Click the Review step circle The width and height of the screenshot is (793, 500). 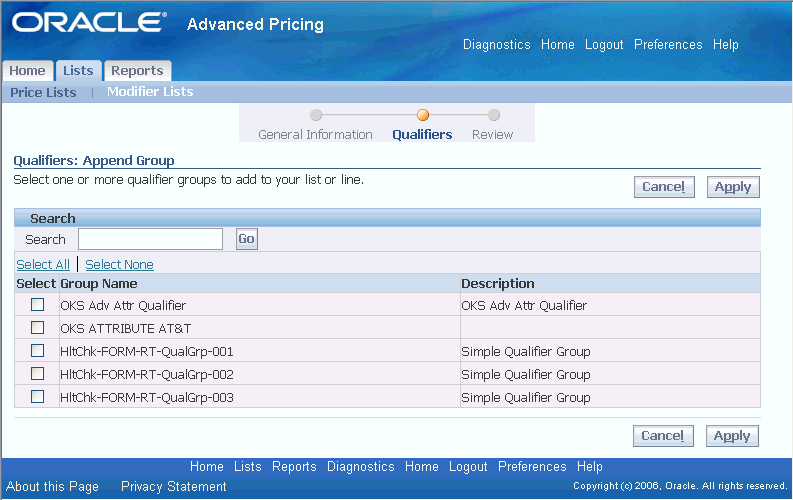tap(494, 115)
